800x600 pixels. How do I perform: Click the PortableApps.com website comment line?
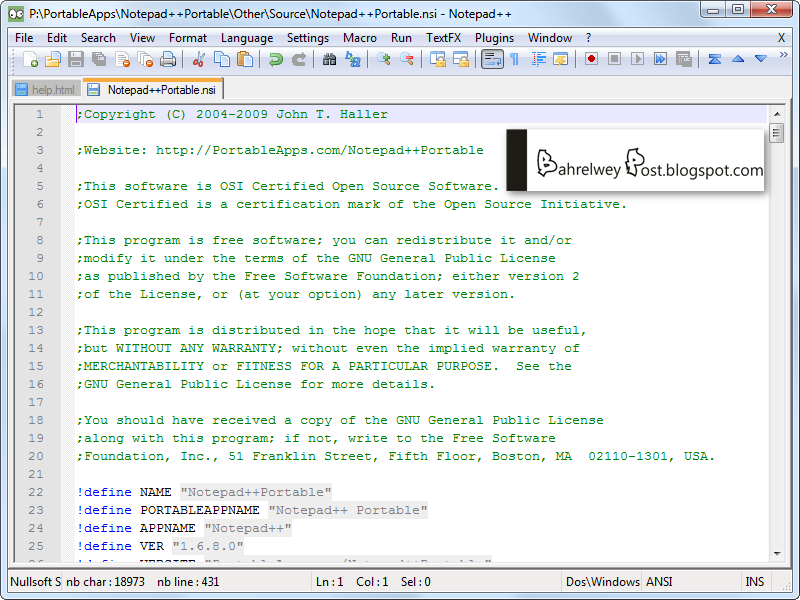coord(280,150)
